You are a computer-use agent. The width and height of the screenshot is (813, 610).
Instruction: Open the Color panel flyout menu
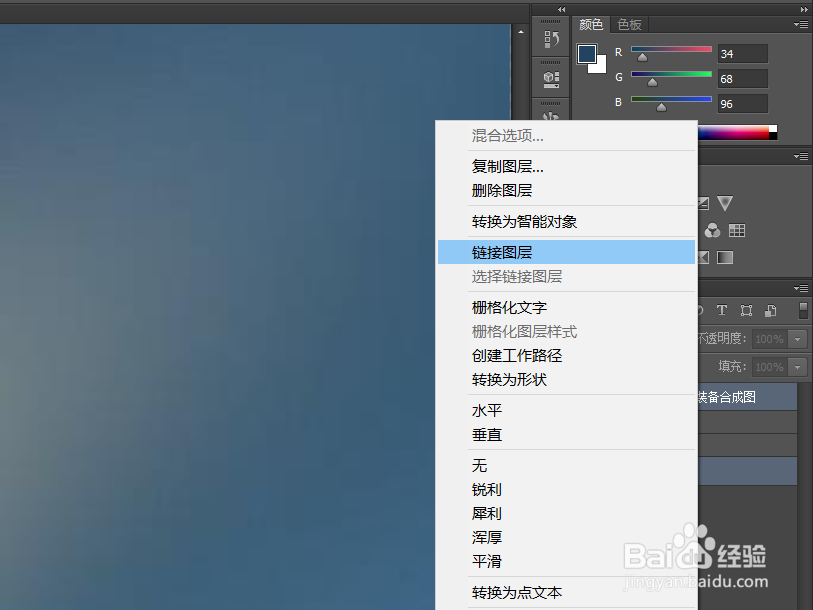[x=801, y=24]
